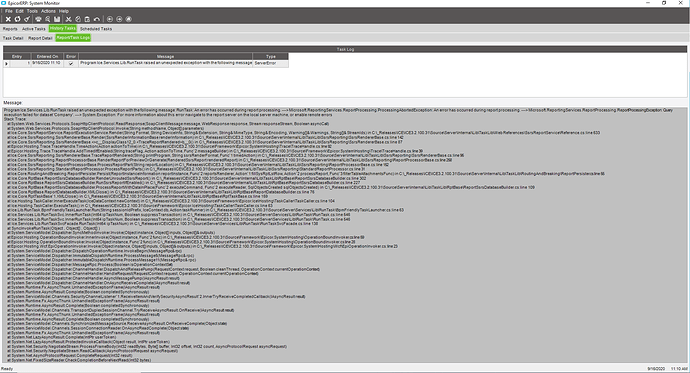The height and width of the screenshot is (373, 690).
Task: Click the Save disk toolbar icon
Action: (57, 19)
